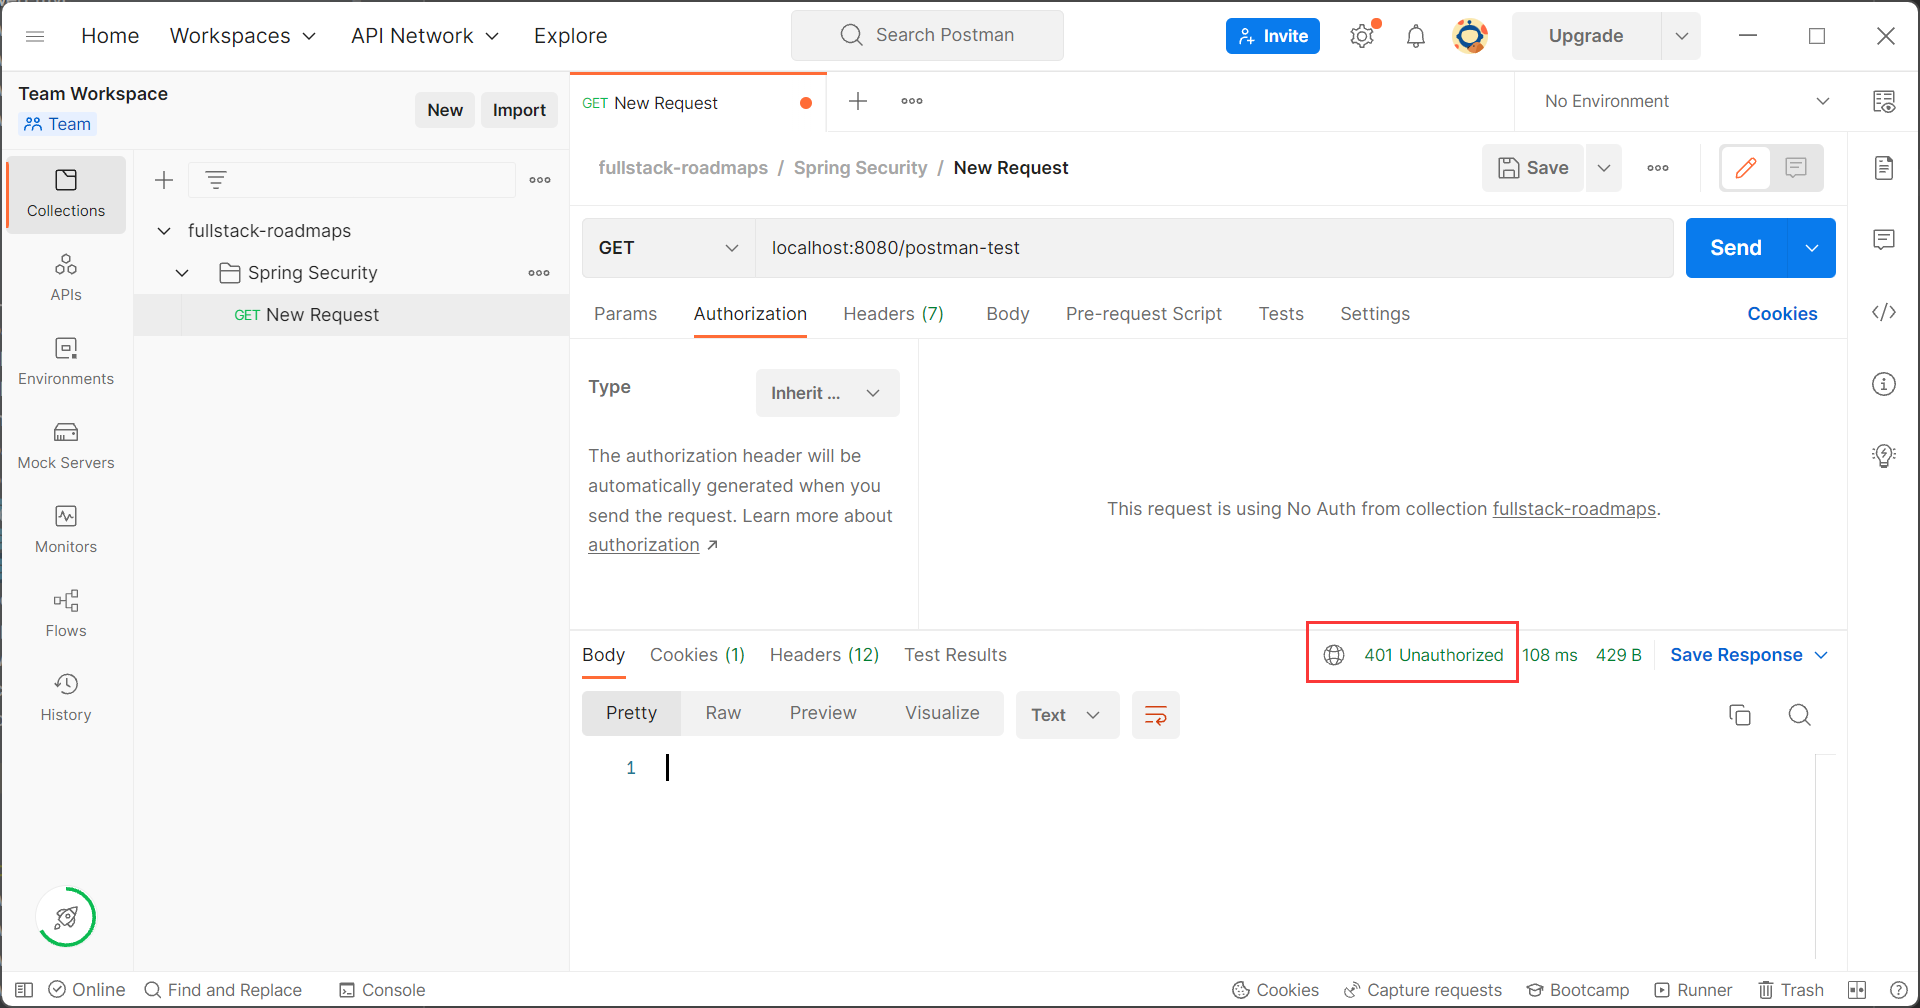Open related requests lightbulb icon

[1884, 456]
